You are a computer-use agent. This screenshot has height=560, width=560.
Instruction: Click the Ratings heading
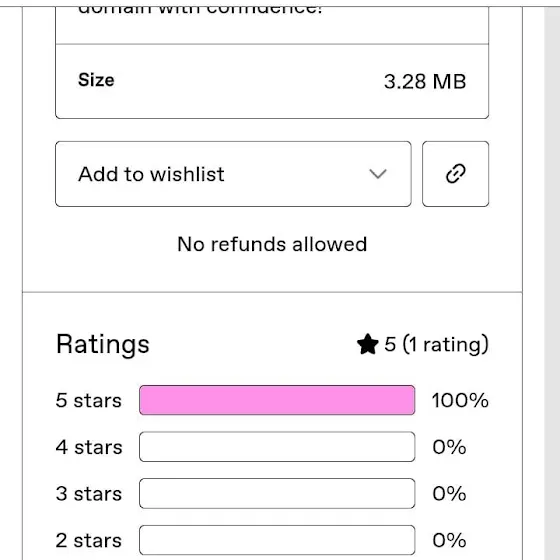[x=103, y=345]
